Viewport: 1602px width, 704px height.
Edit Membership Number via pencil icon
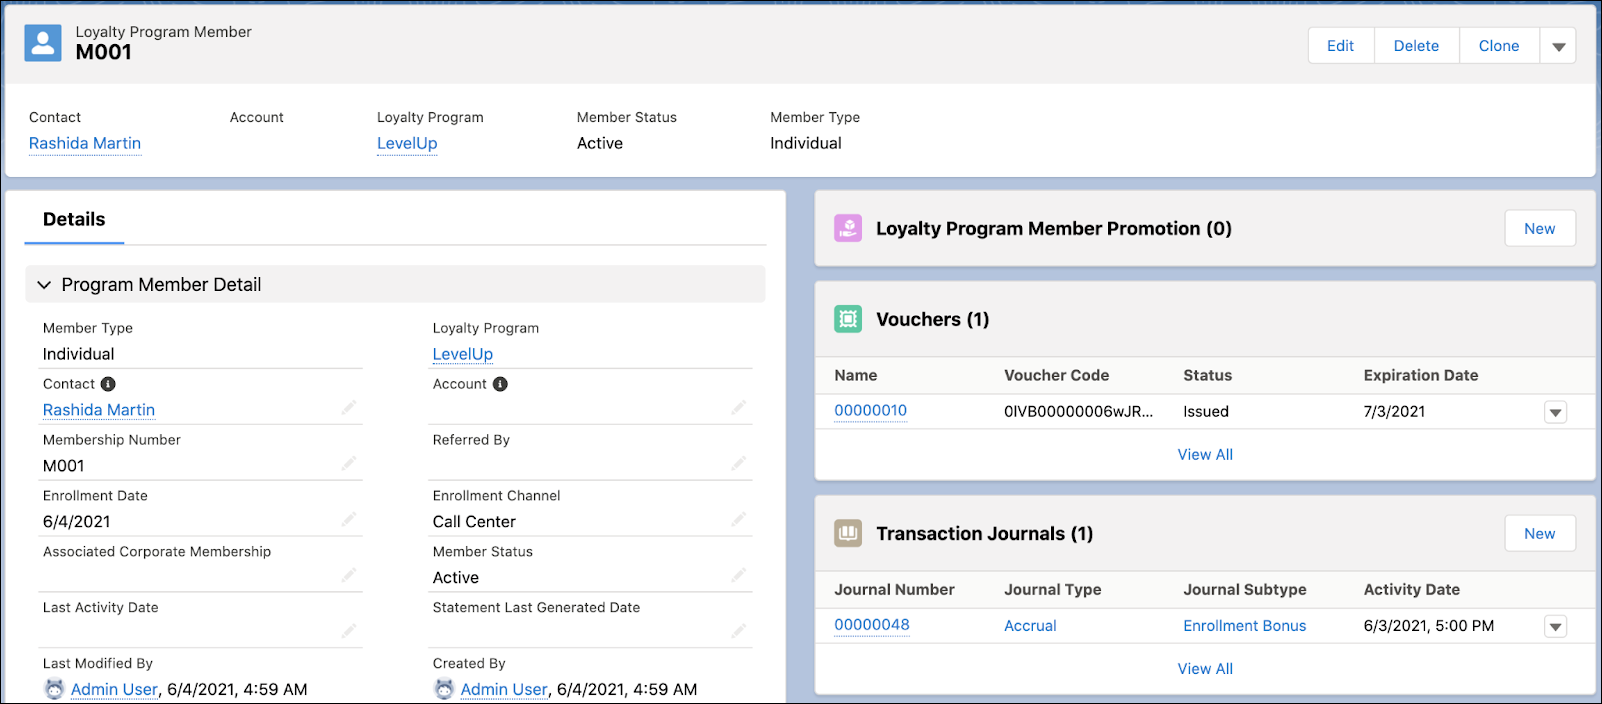pos(348,464)
